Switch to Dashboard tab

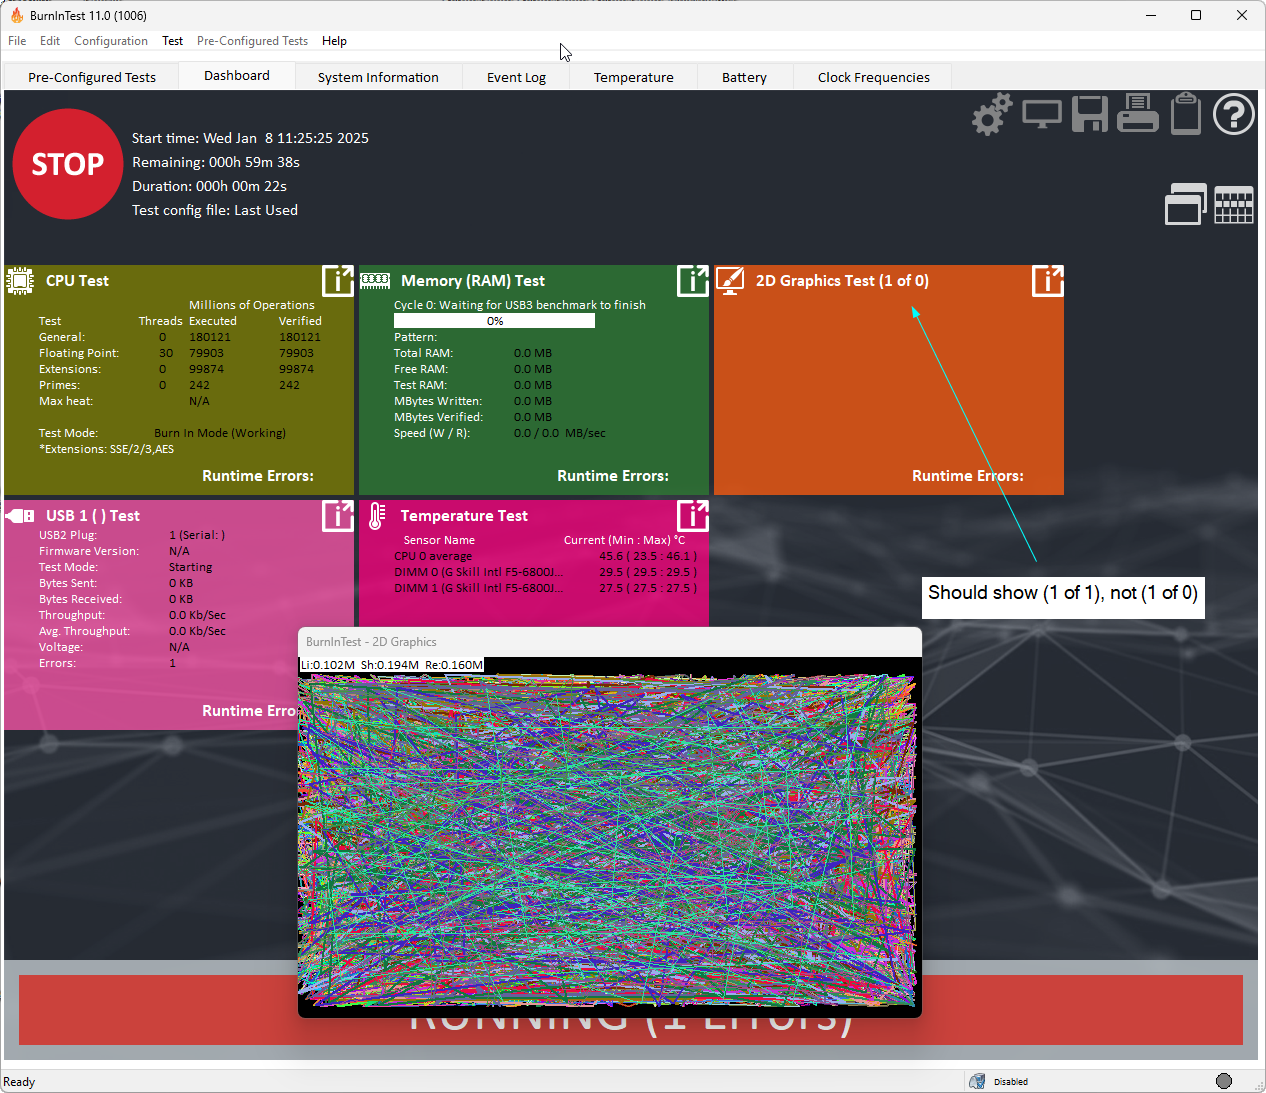[237, 75]
